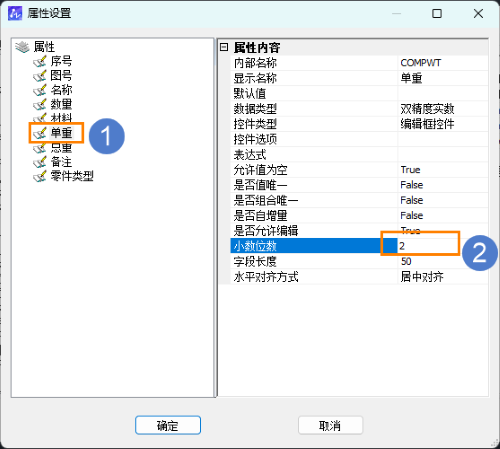The image size is (500, 449).
Task: Click the empty 控件选项 value cell
Action: (443, 139)
